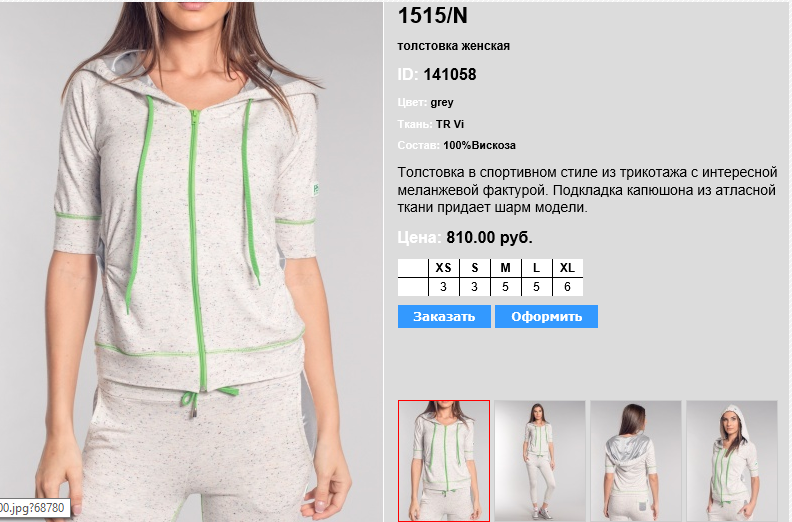This screenshot has height=522, width=792.
Task: Select the first front-view thumbnail with red border
Action: (443, 460)
